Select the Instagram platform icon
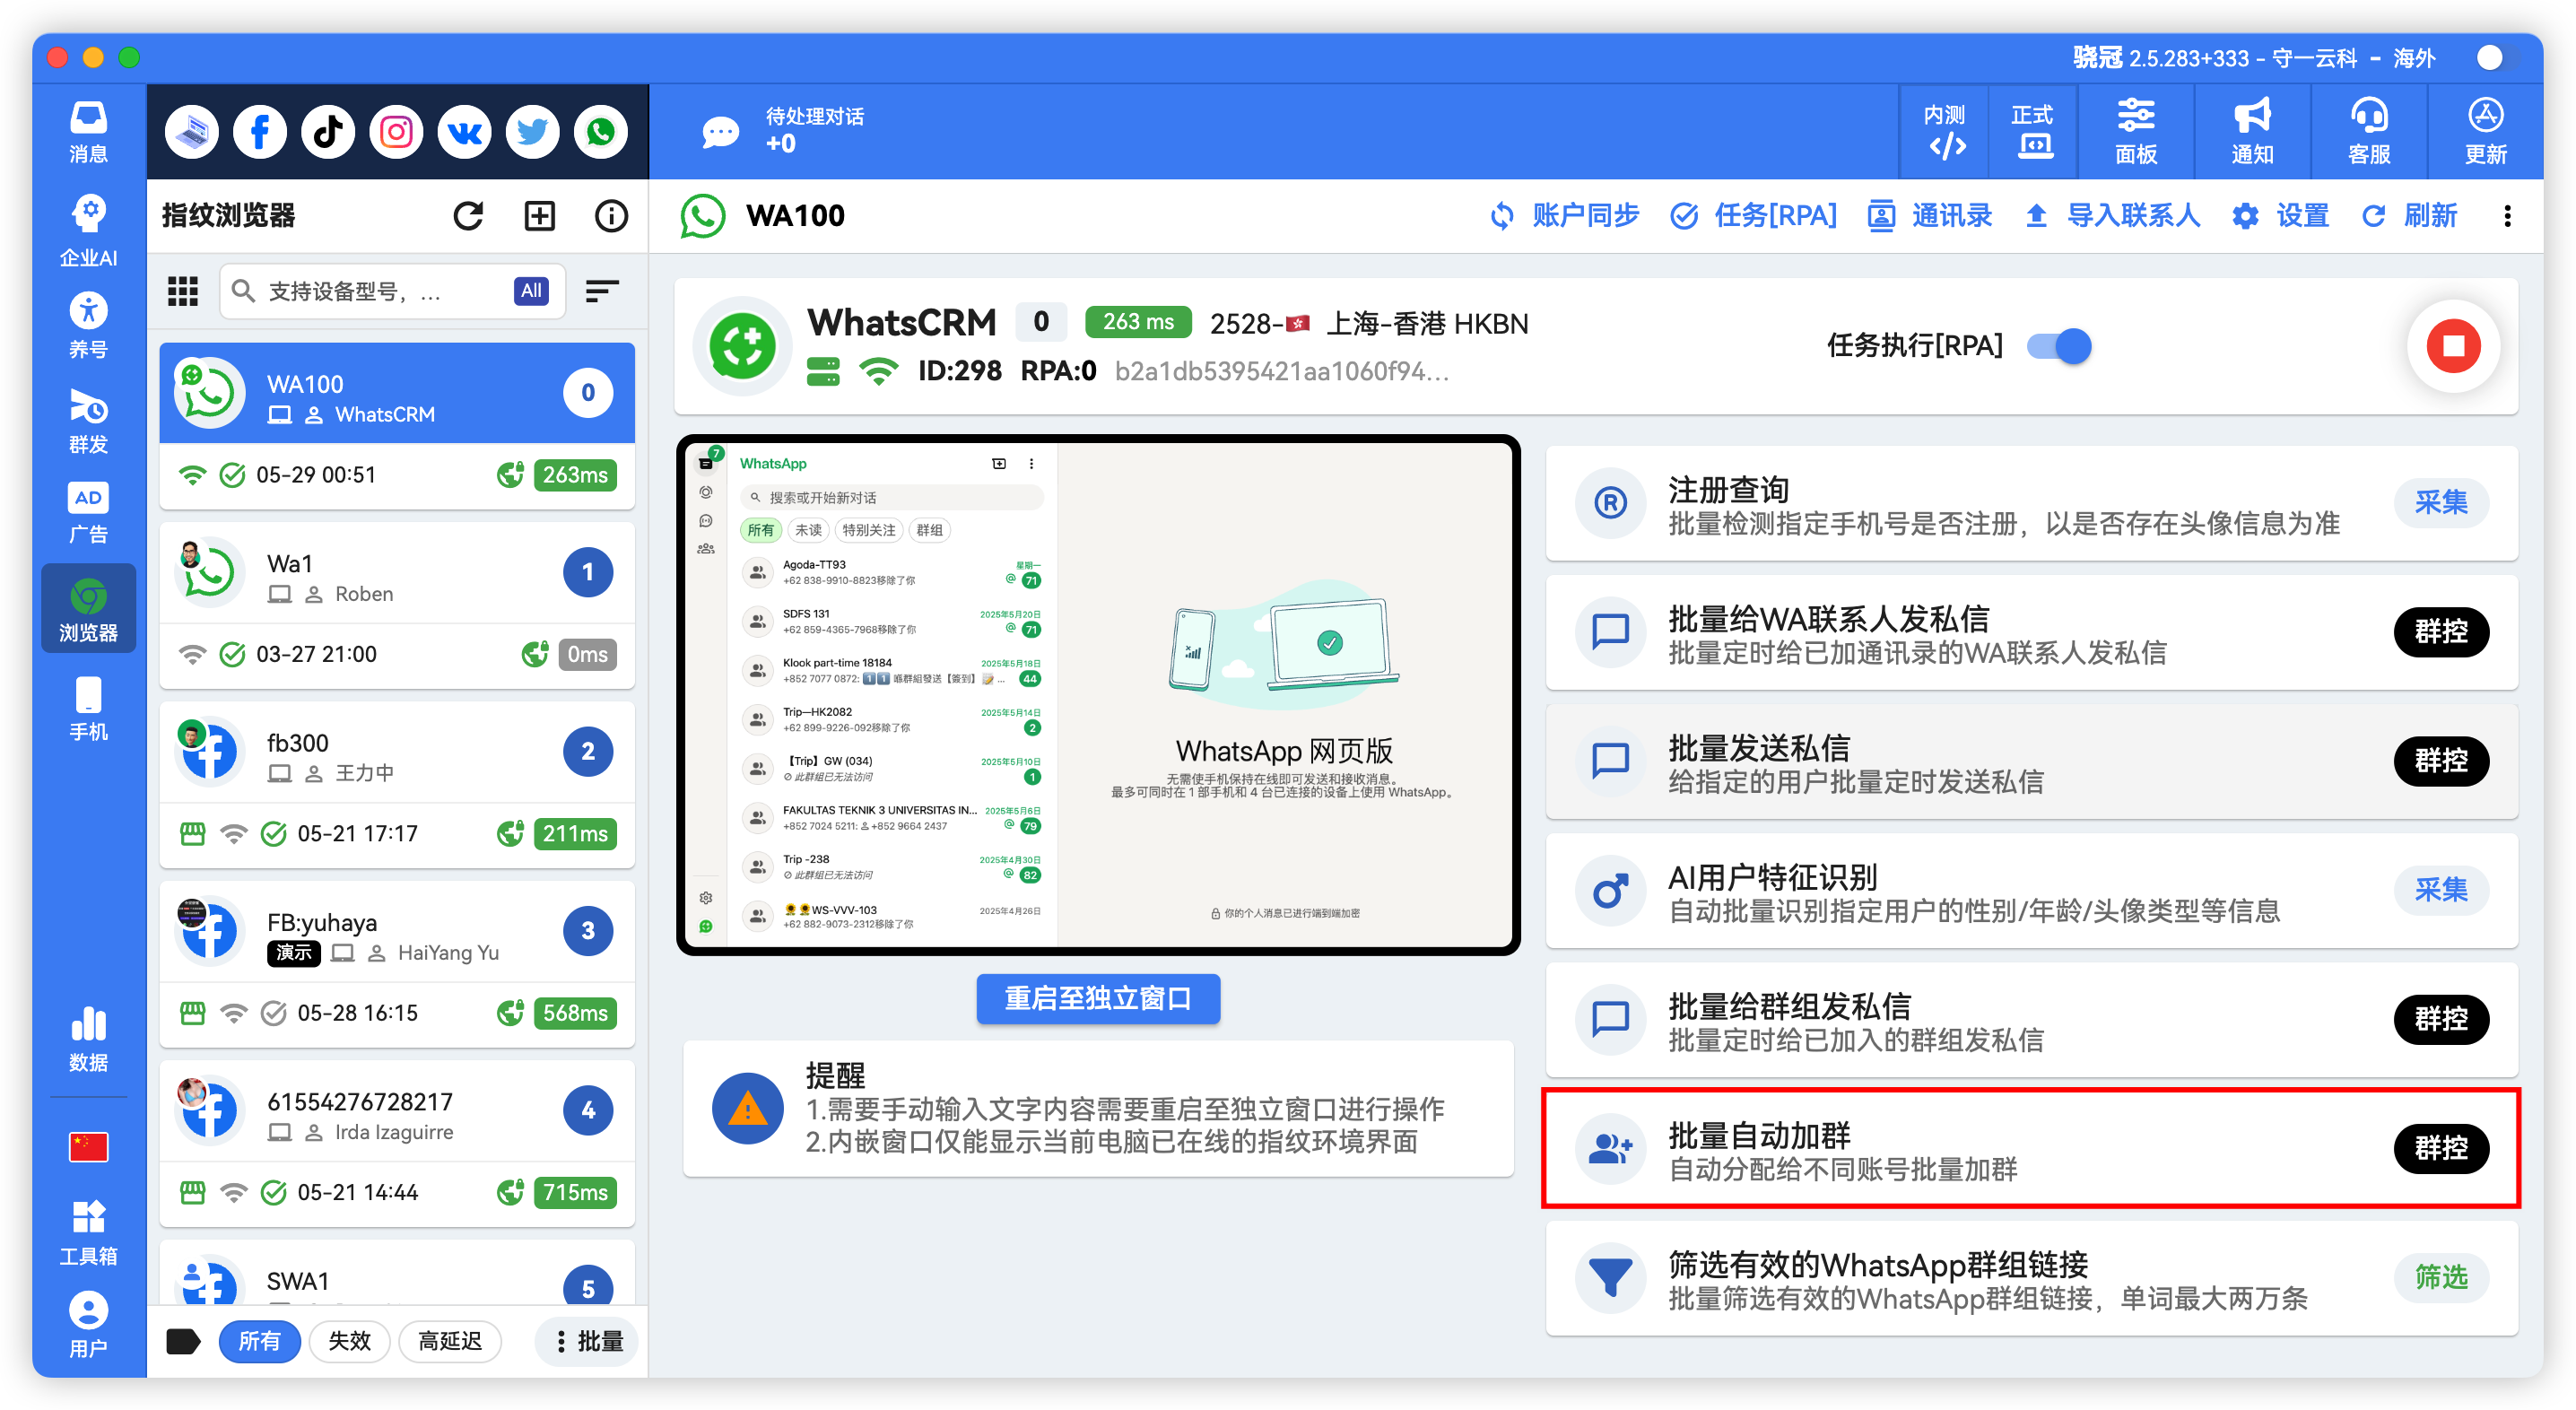Image resolution: width=2576 pixels, height=1410 pixels. 396,132
